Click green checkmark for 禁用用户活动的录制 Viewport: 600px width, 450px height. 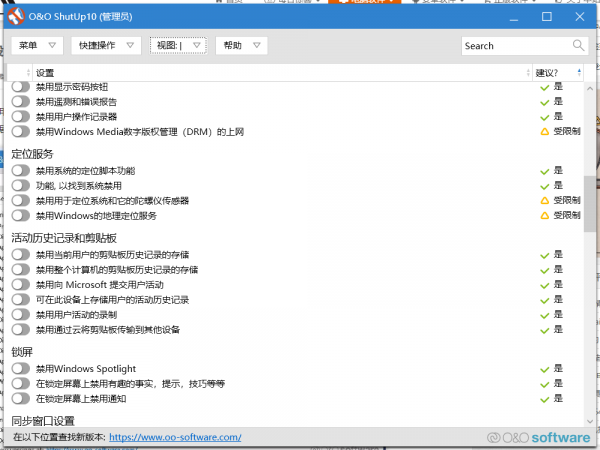(x=545, y=316)
